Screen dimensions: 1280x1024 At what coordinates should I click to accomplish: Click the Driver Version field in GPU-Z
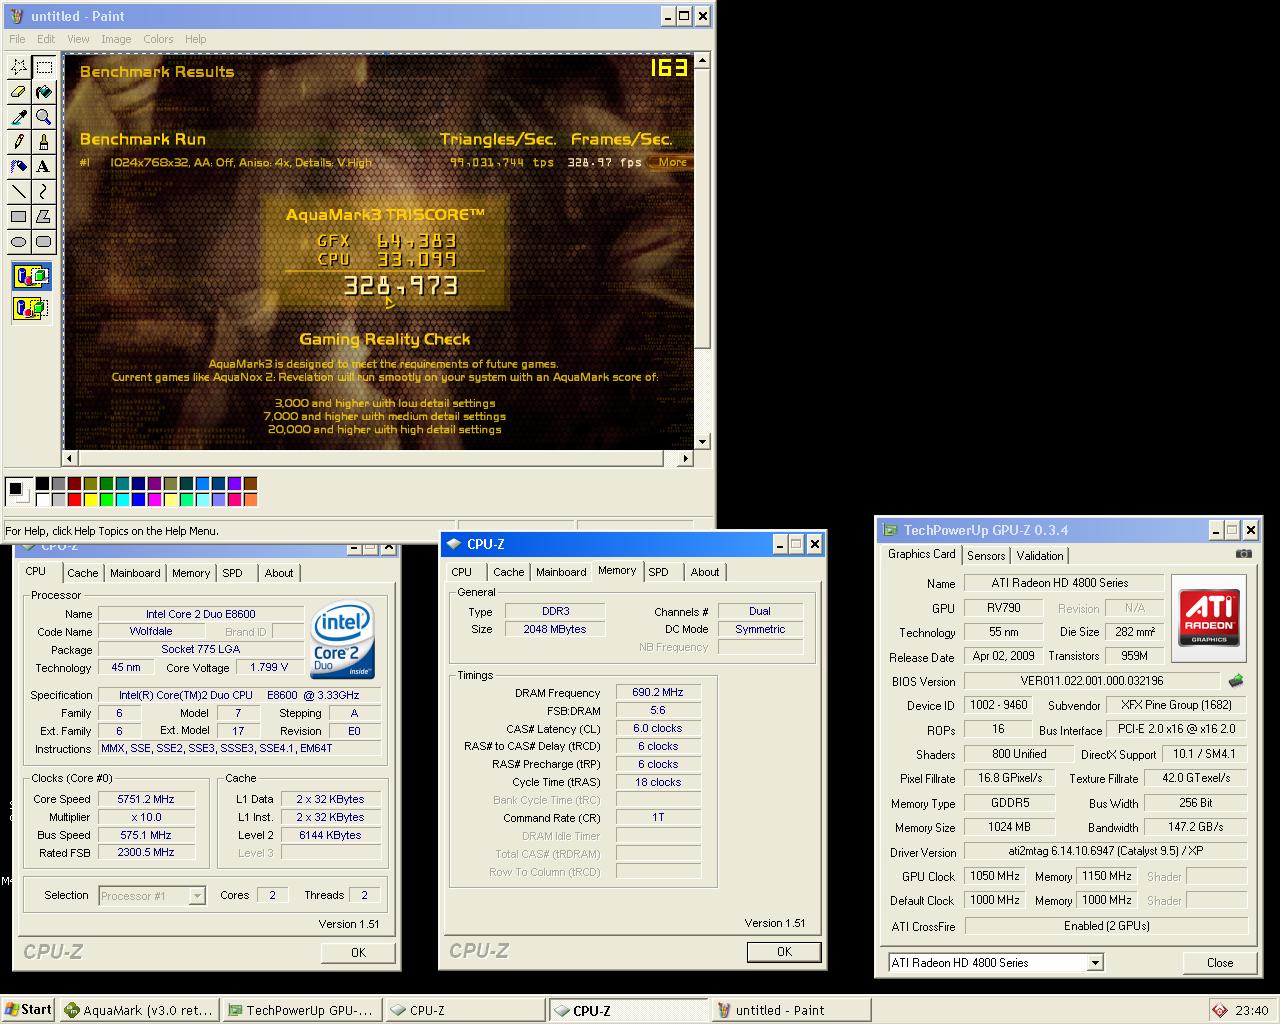tap(1105, 852)
